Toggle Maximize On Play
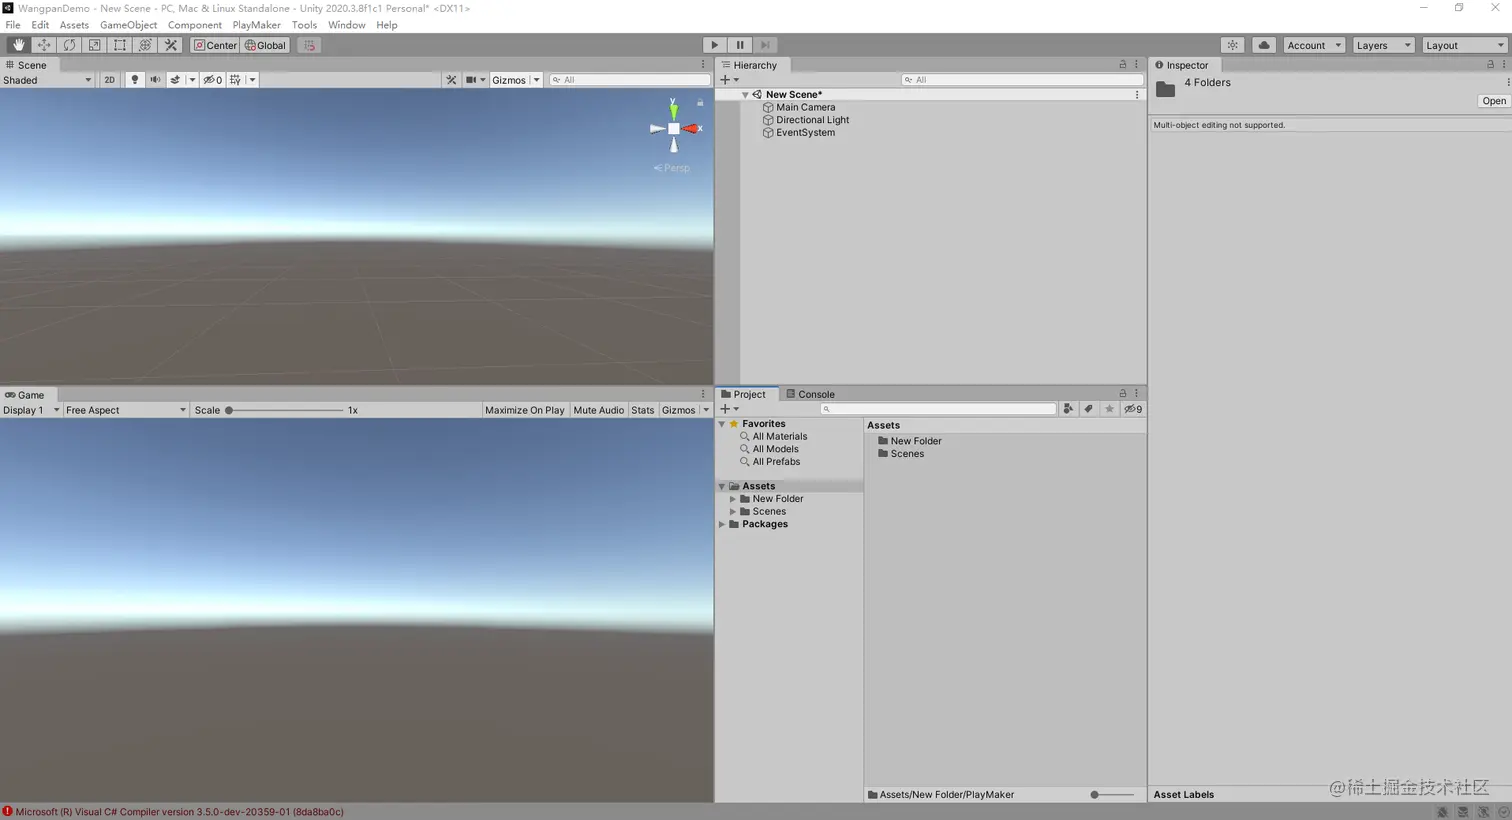This screenshot has height=820, width=1512. pos(524,410)
